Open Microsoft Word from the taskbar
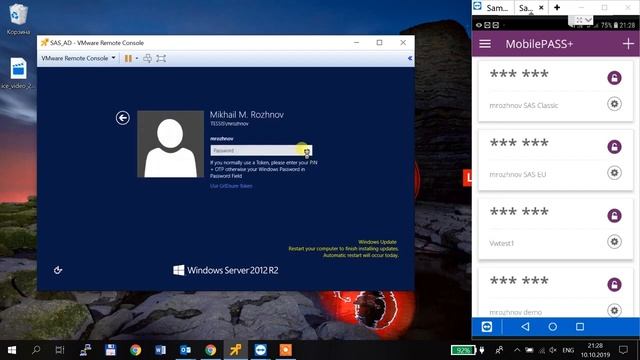Image resolution: width=640 pixels, height=360 pixels. [x=160, y=350]
